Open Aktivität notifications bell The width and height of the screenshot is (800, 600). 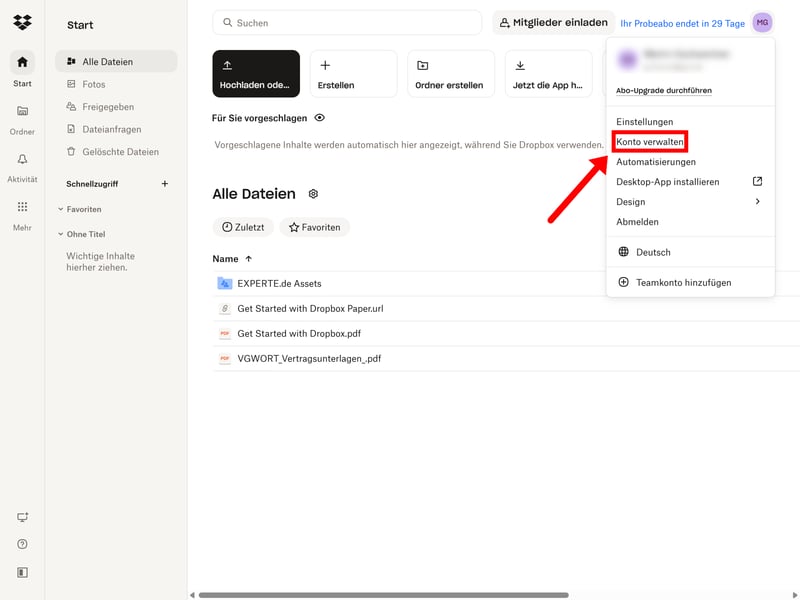tap(22, 165)
